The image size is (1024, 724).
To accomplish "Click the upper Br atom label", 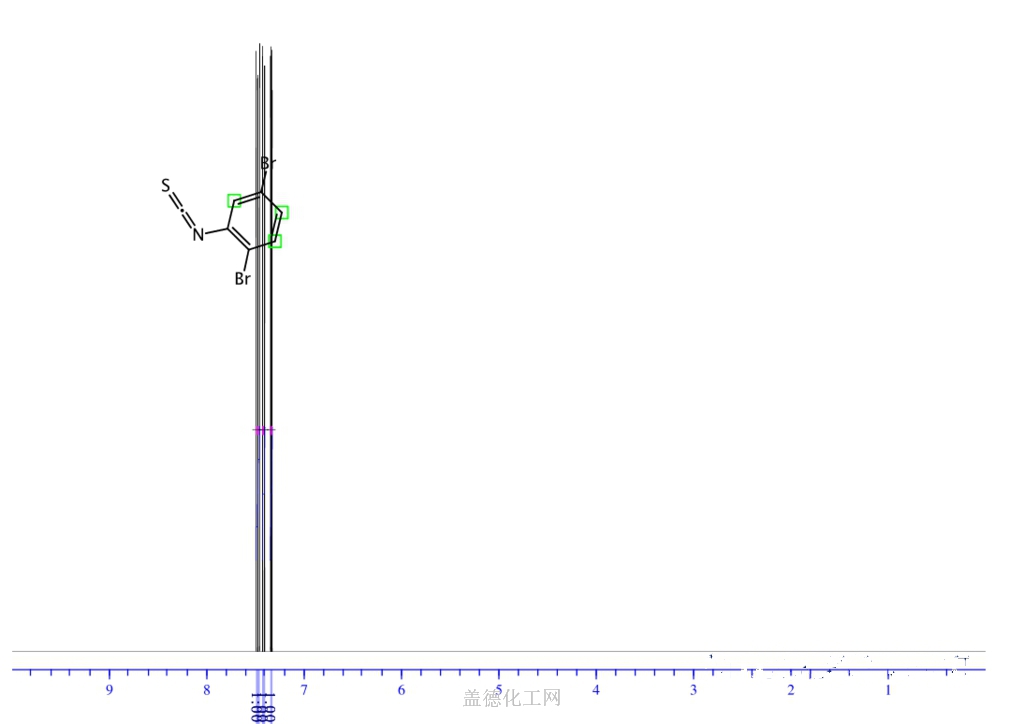I will coord(268,163).
